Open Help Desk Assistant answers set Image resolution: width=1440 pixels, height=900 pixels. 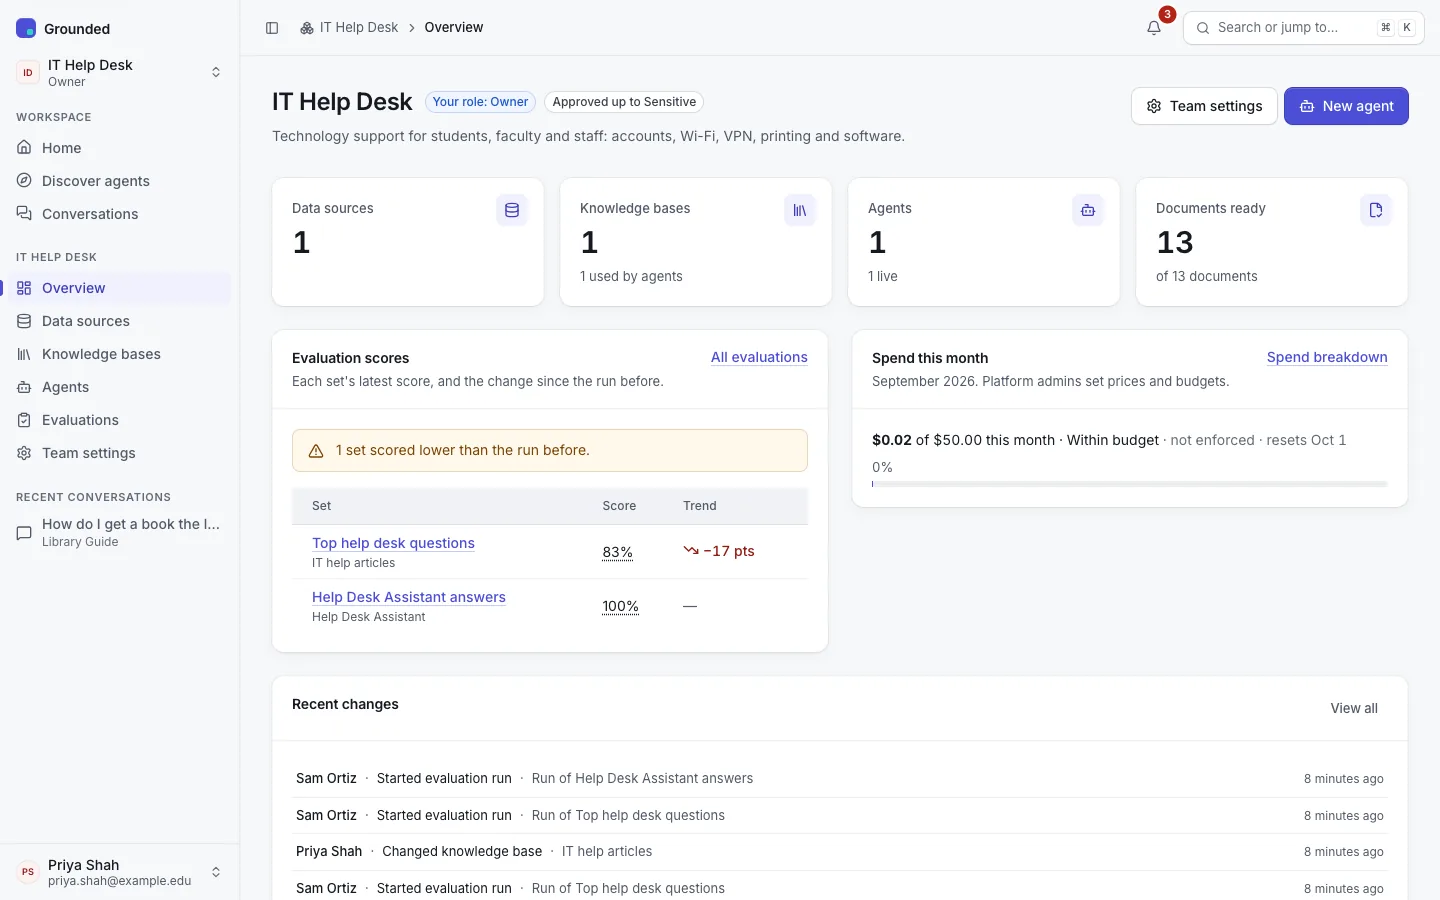tap(409, 597)
